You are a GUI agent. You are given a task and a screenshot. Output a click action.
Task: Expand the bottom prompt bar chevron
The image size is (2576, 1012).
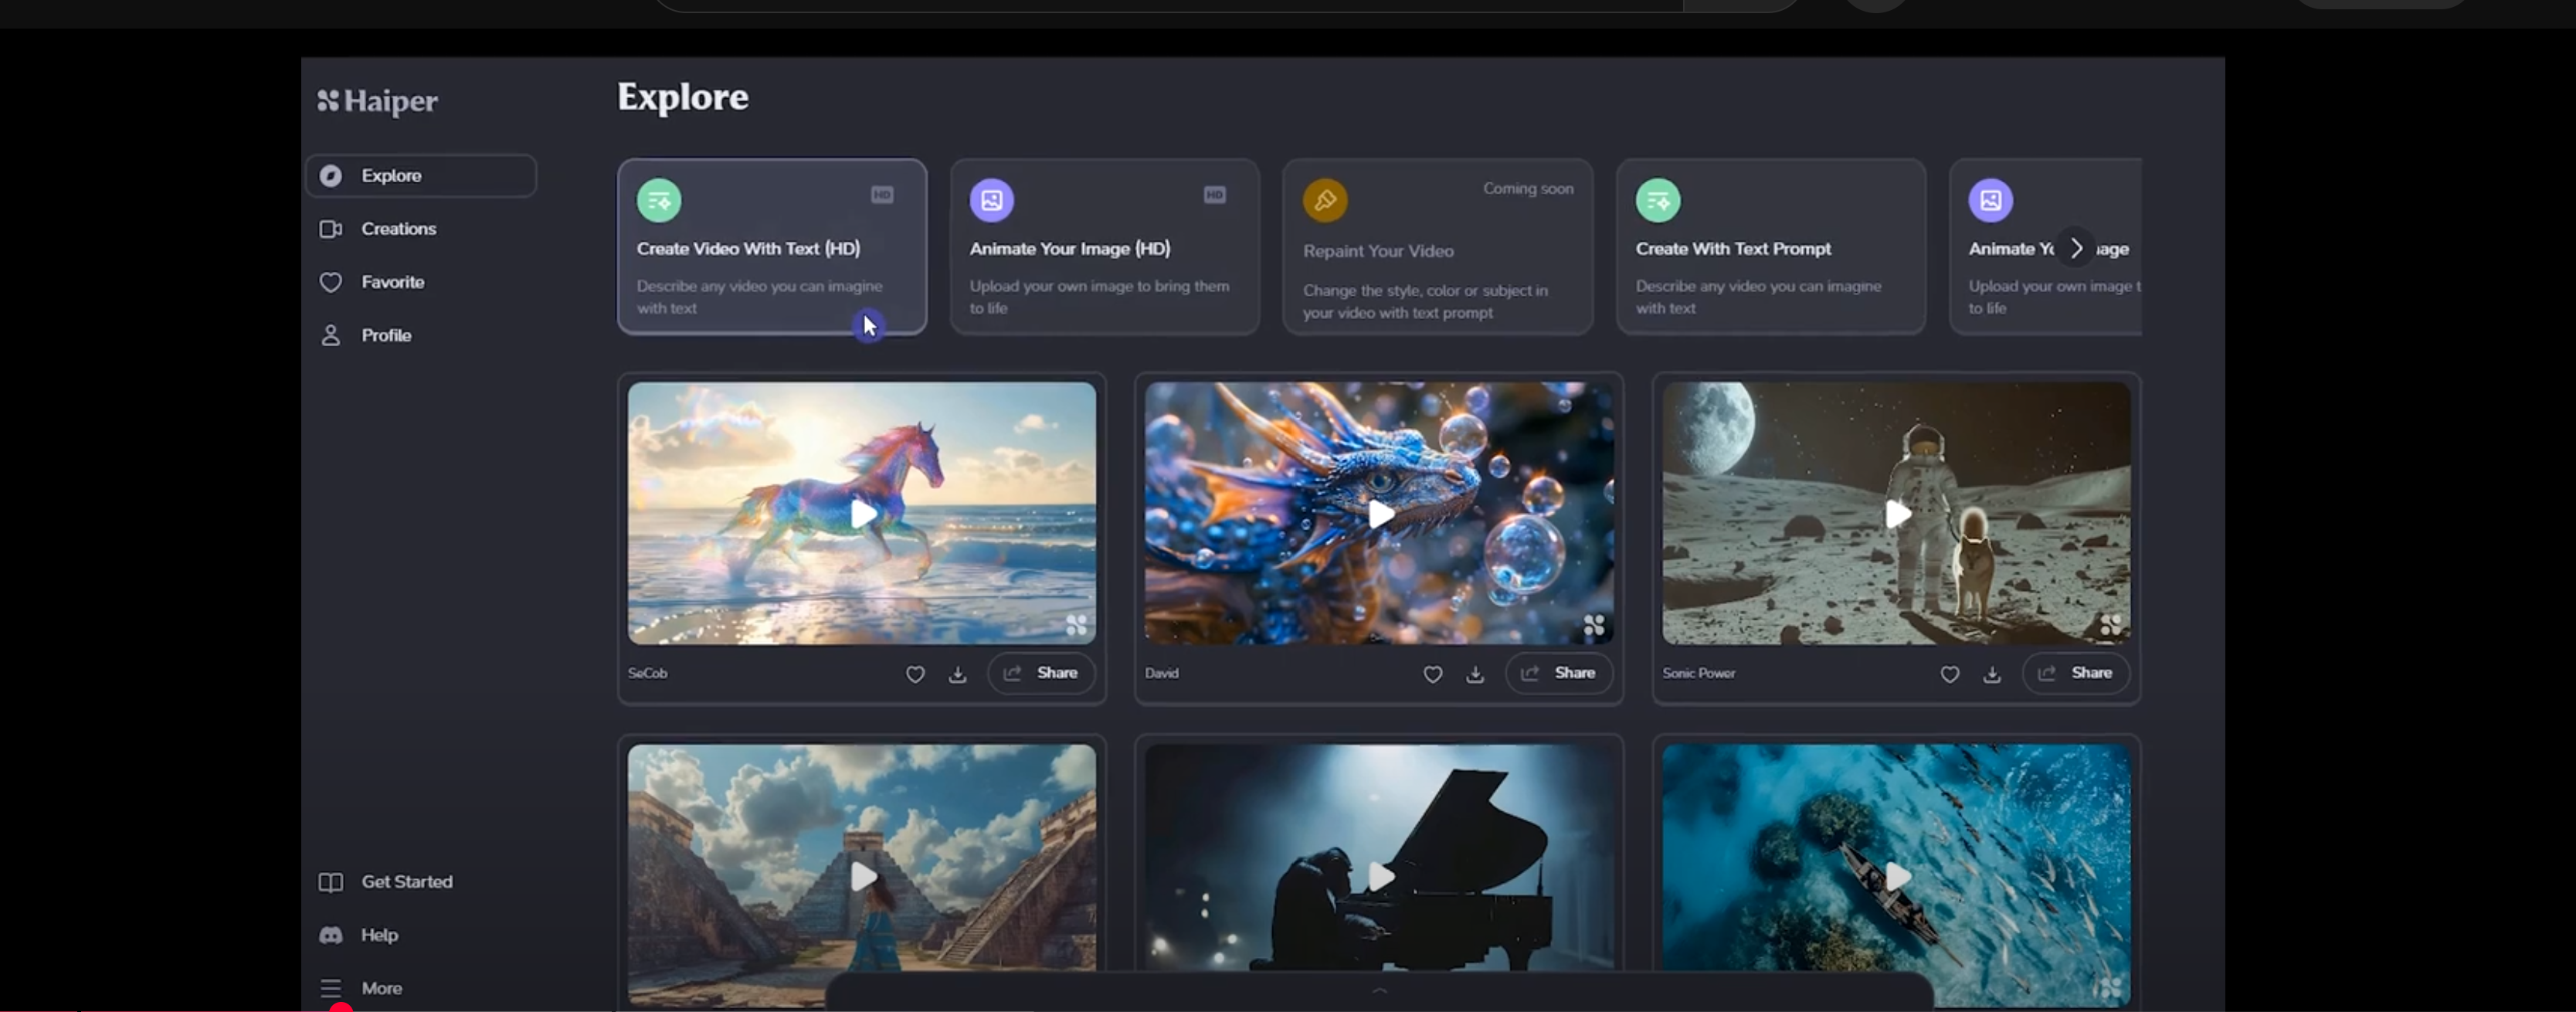[1379, 990]
